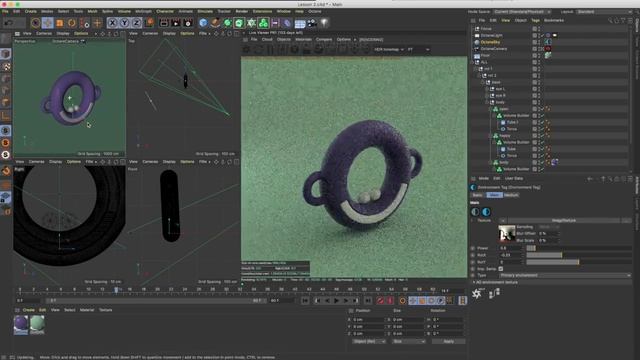640x360 pixels.
Task: Toggle Imp. Samp. checkbox
Action: (x=501, y=269)
